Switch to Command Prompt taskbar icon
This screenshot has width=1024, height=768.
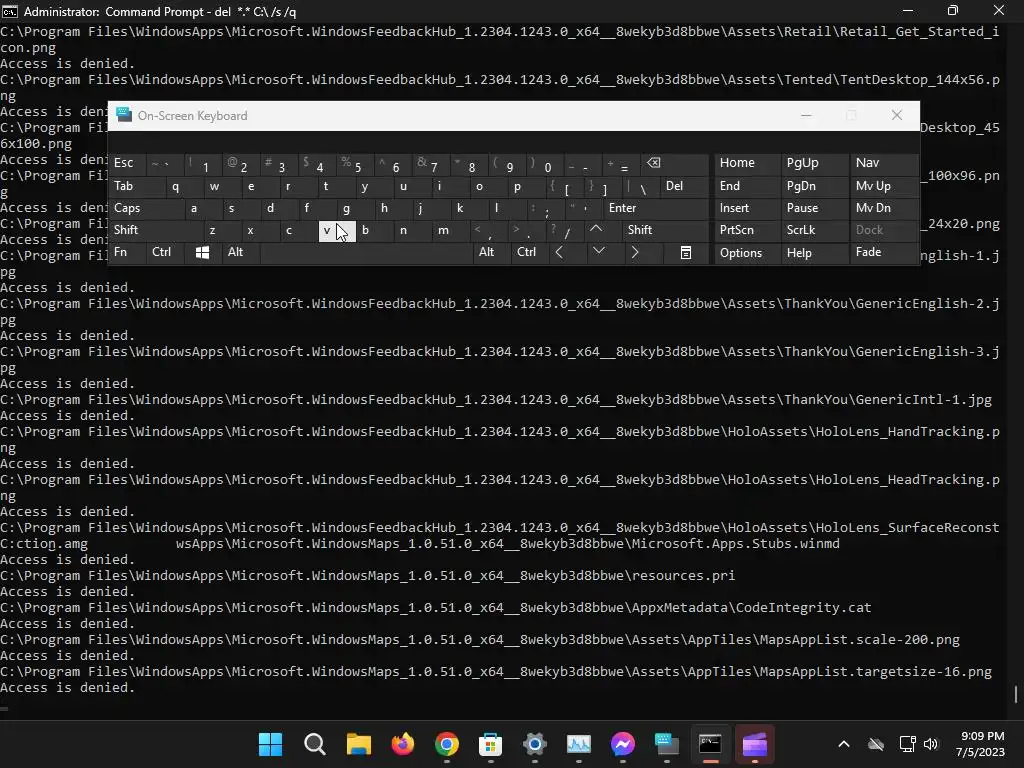(711, 744)
